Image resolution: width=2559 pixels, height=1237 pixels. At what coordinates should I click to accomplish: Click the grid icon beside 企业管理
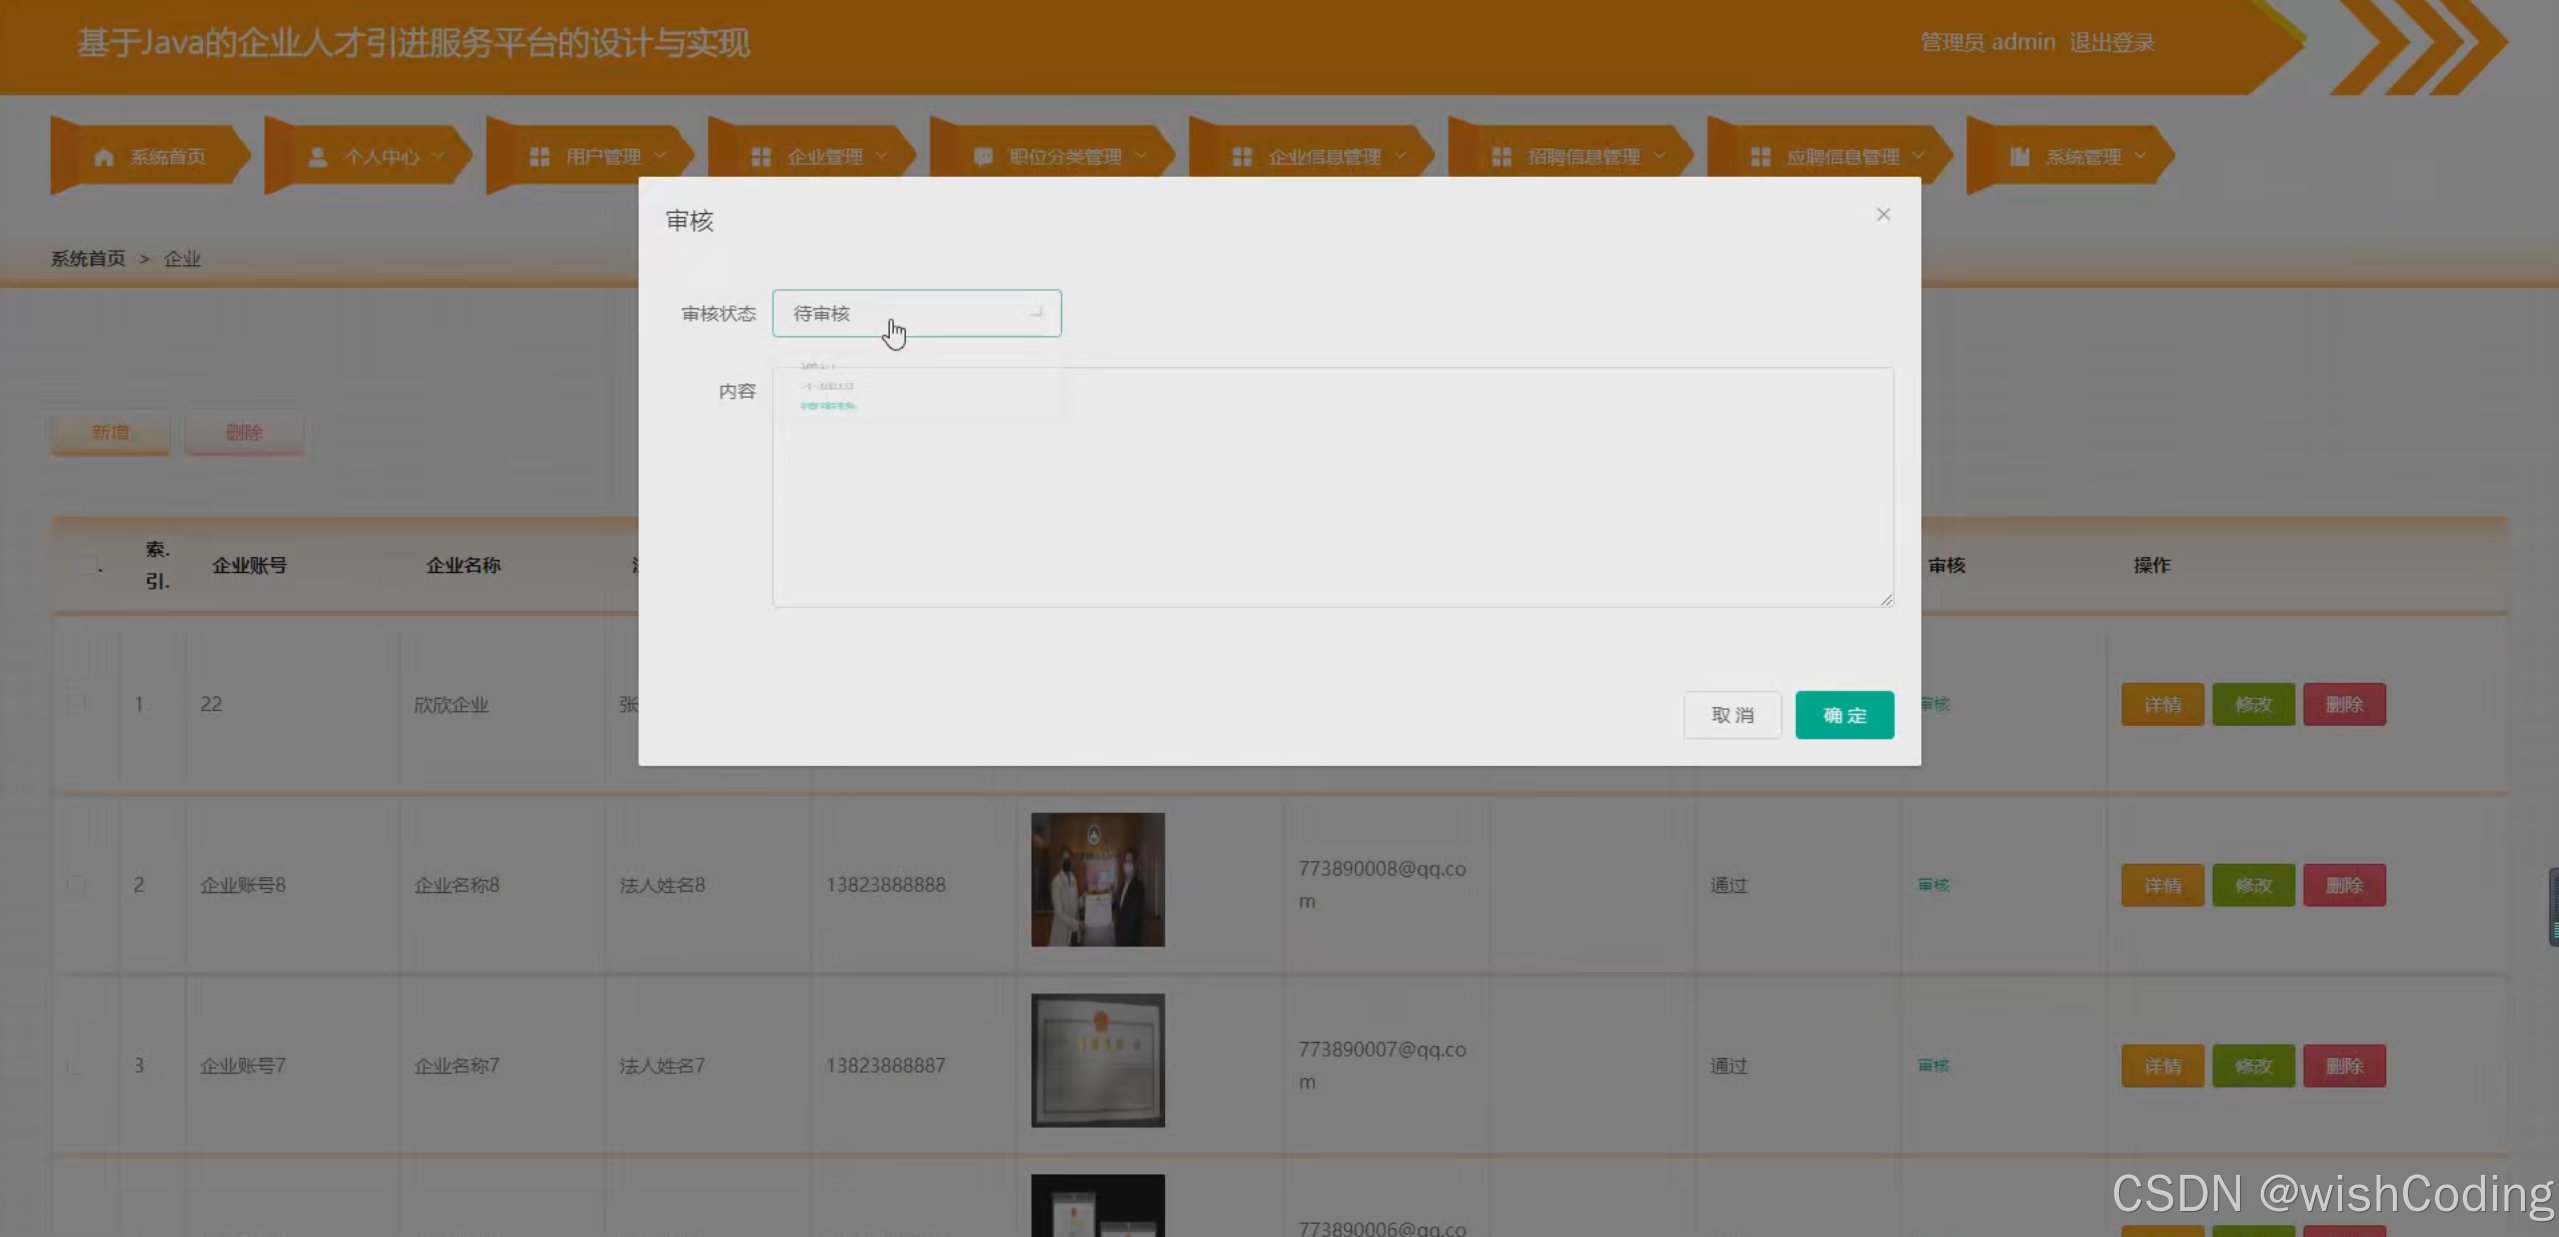coord(762,157)
